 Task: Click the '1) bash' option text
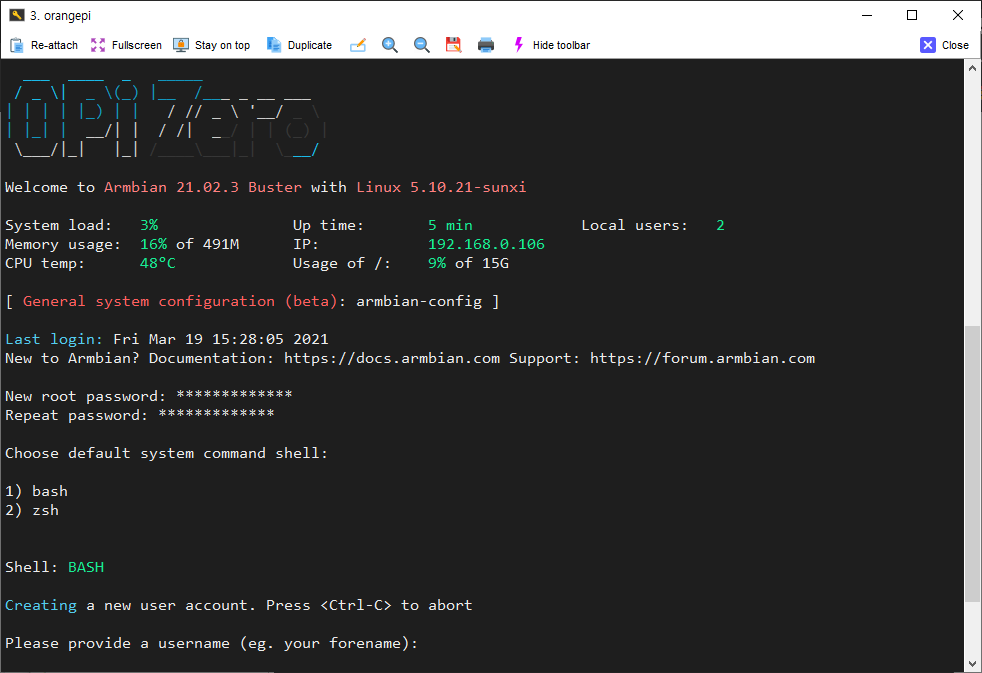(36, 491)
